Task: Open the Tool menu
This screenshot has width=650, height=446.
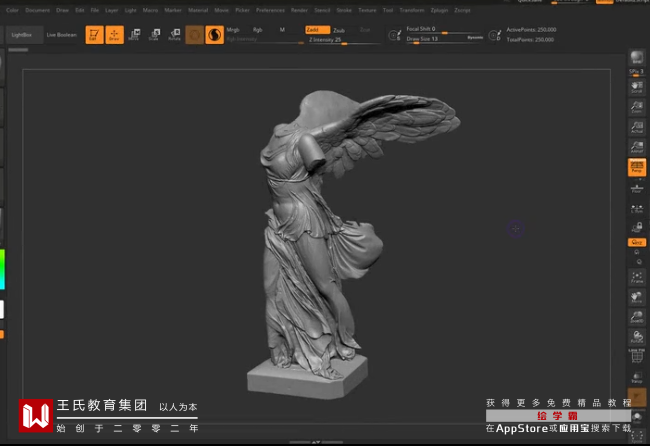Action: click(388, 10)
